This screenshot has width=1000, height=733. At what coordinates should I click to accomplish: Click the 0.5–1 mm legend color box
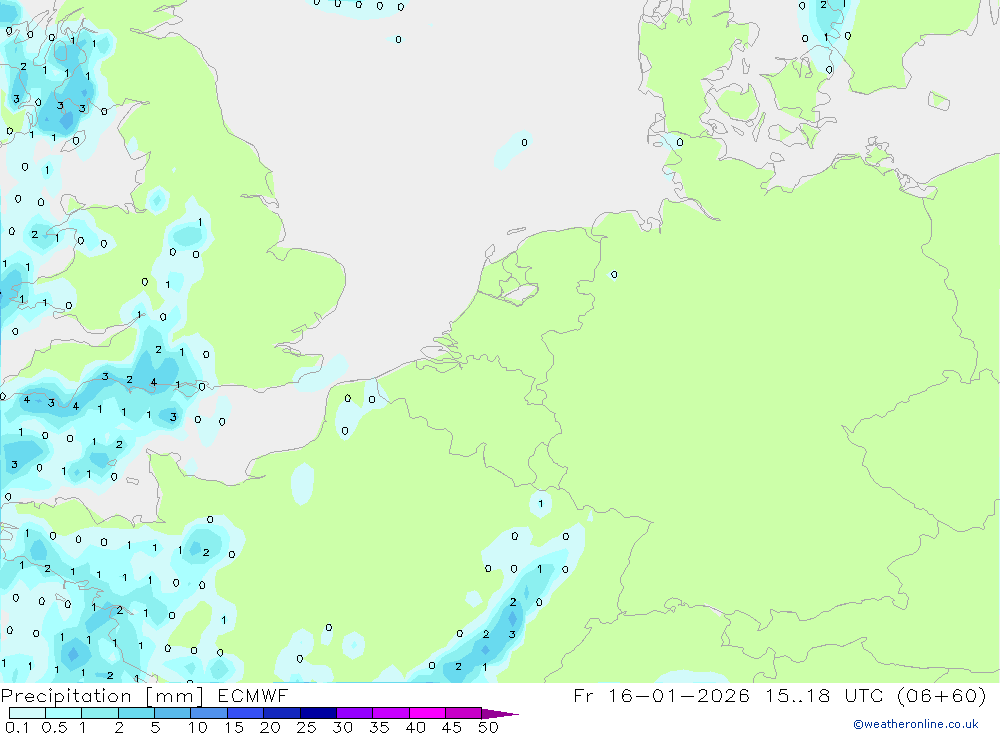tap(64, 713)
